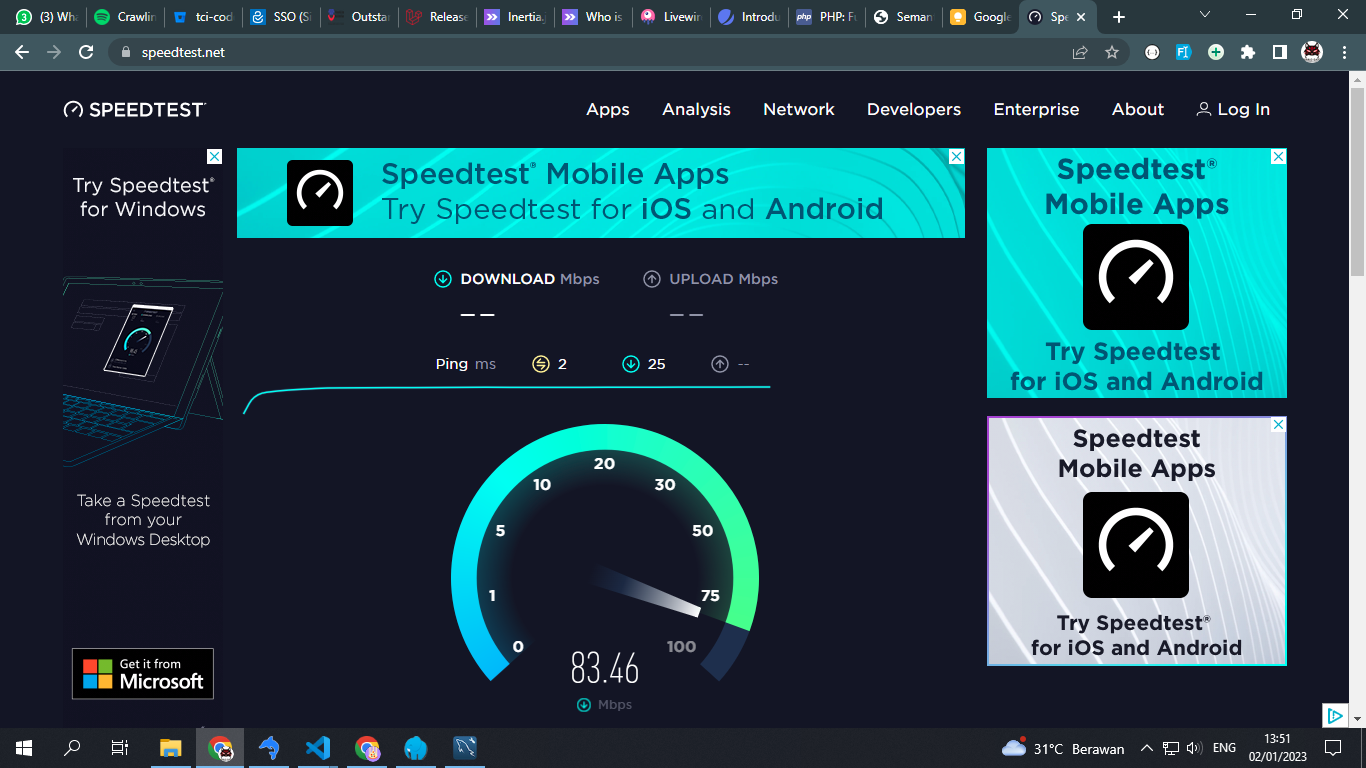Click the upload arrow icon beside UPLOAD Mbps
1366x768 pixels.
click(x=652, y=279)
